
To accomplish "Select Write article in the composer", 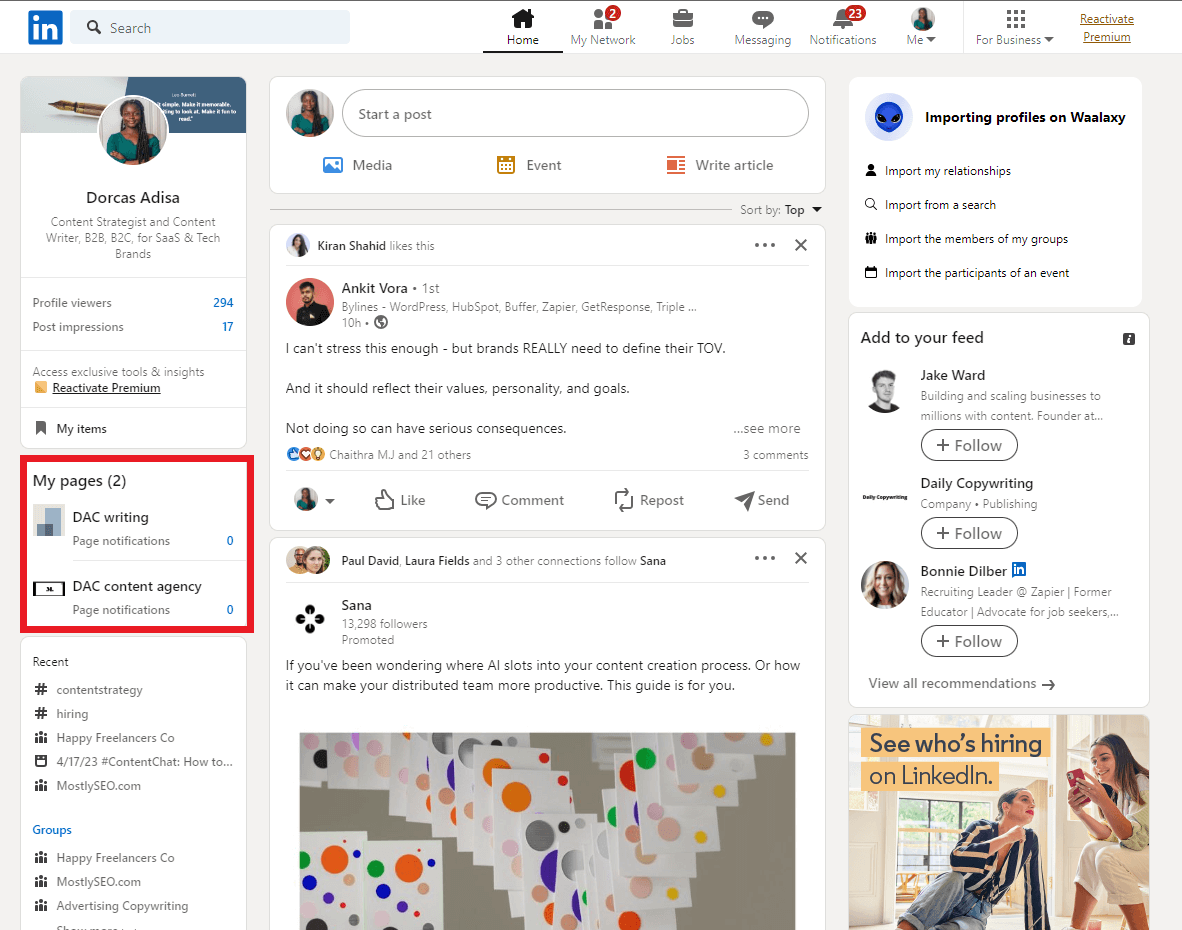I will tap(719, 165).
